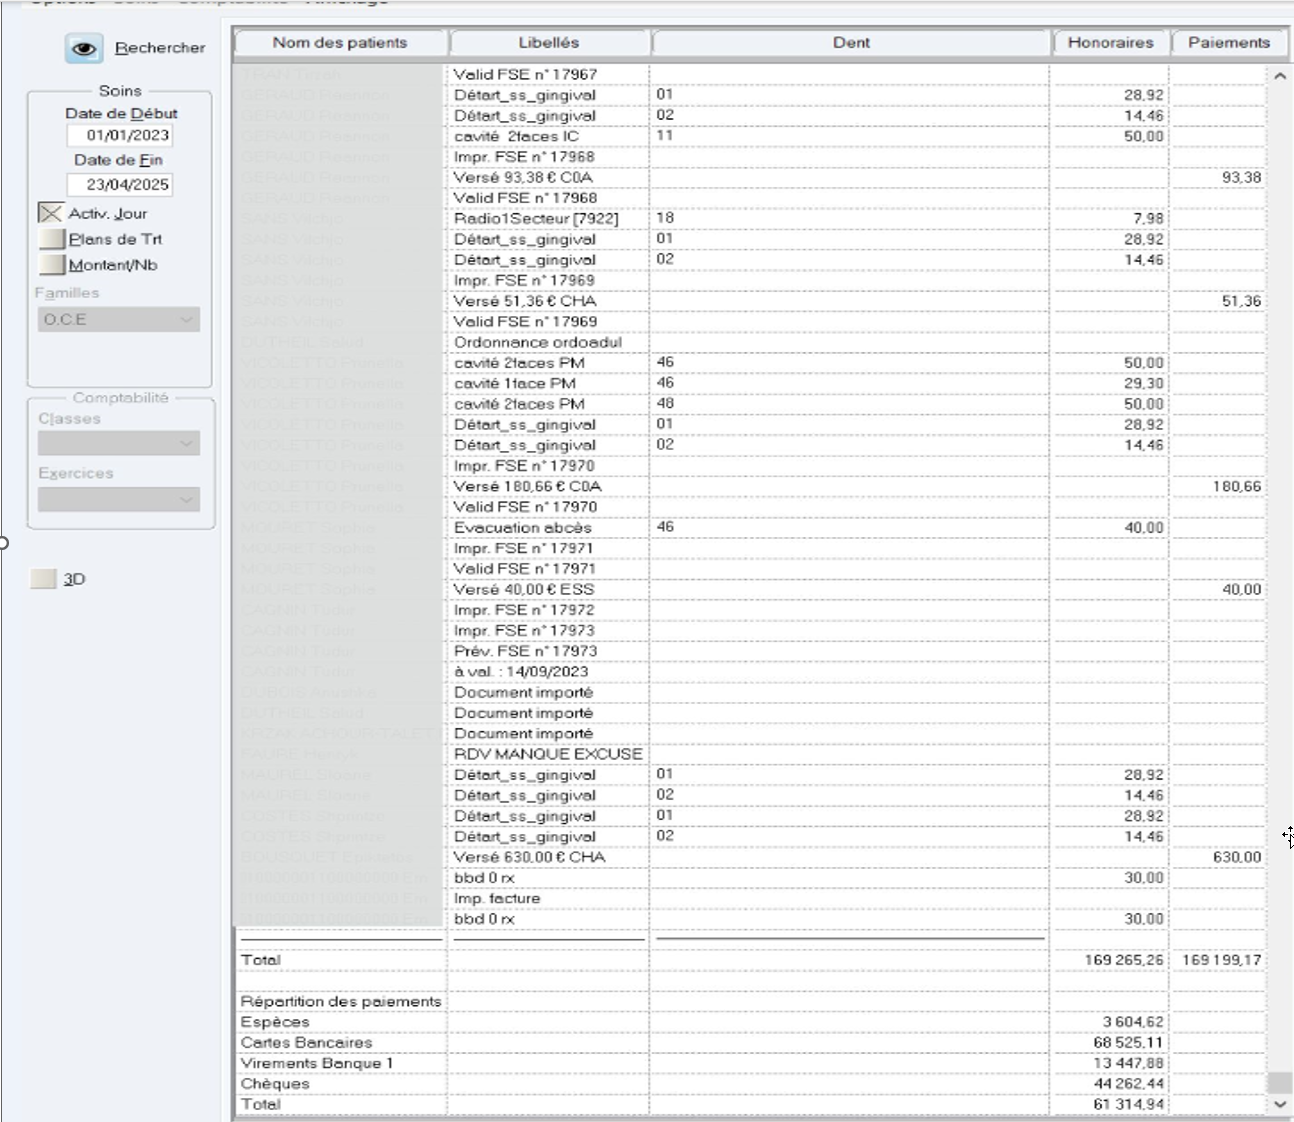
Task: Click the scroll up arrow of the list
Action: pos(1280,75)
